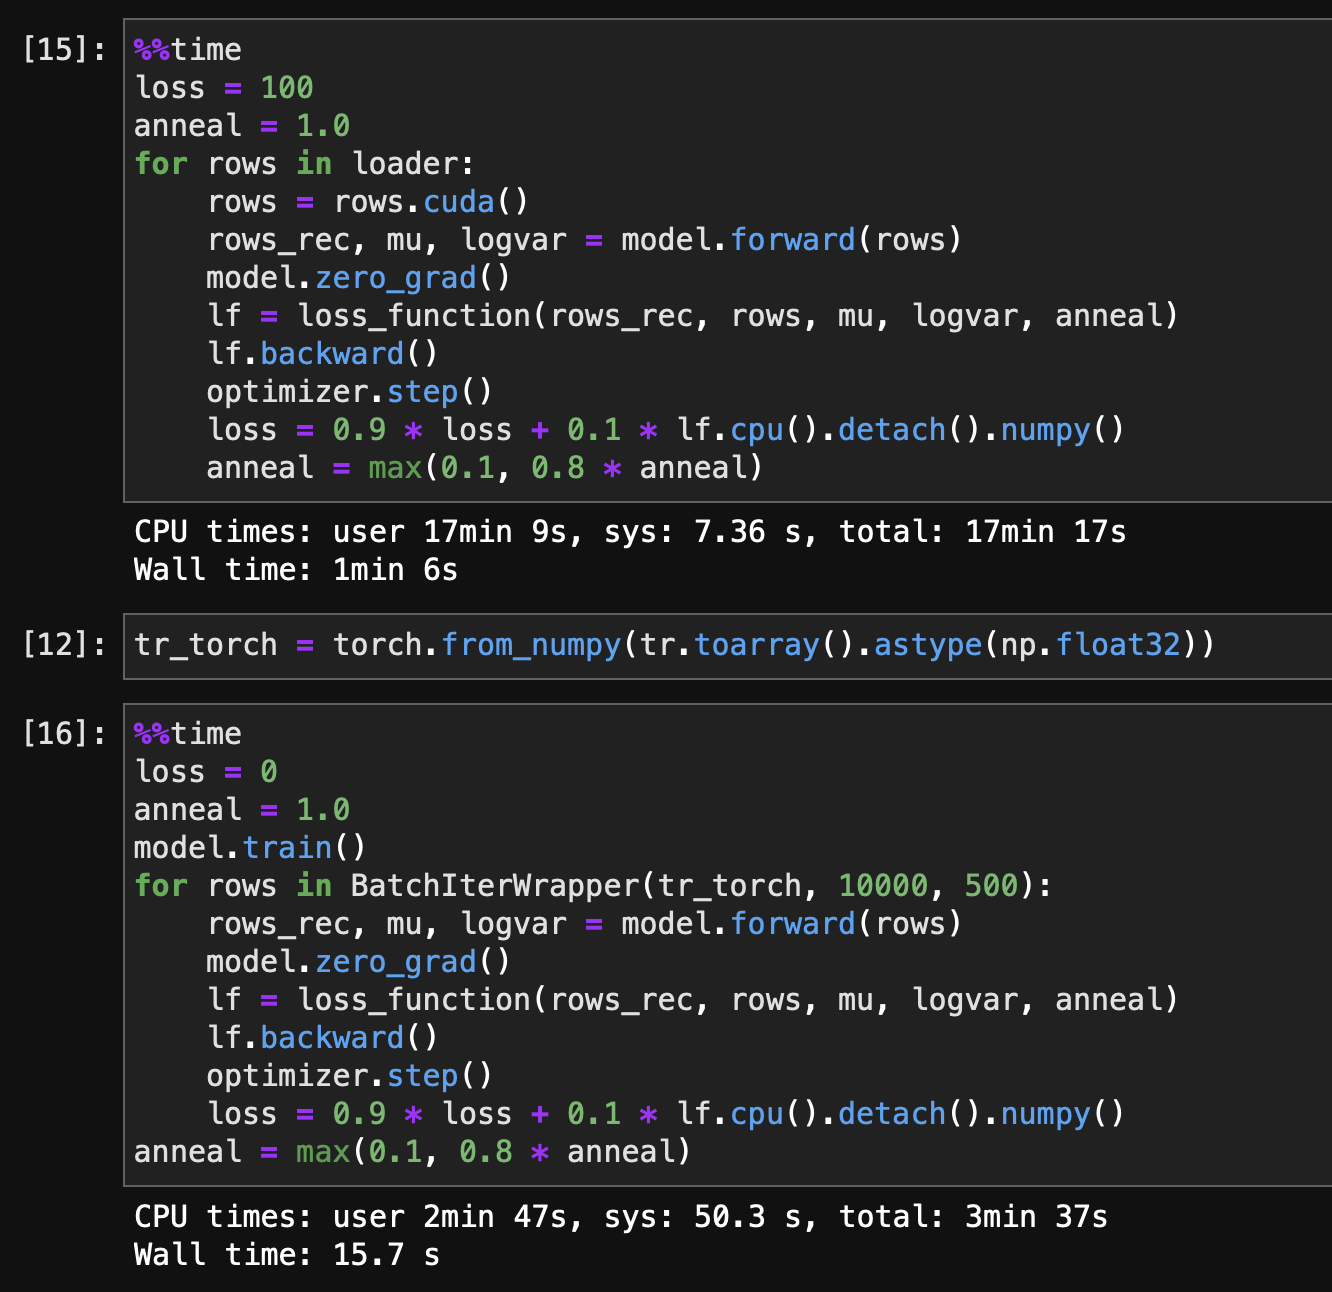
Task: Click 'model.zero_grad()' in cell 15
Action: [x=358, y=277]
